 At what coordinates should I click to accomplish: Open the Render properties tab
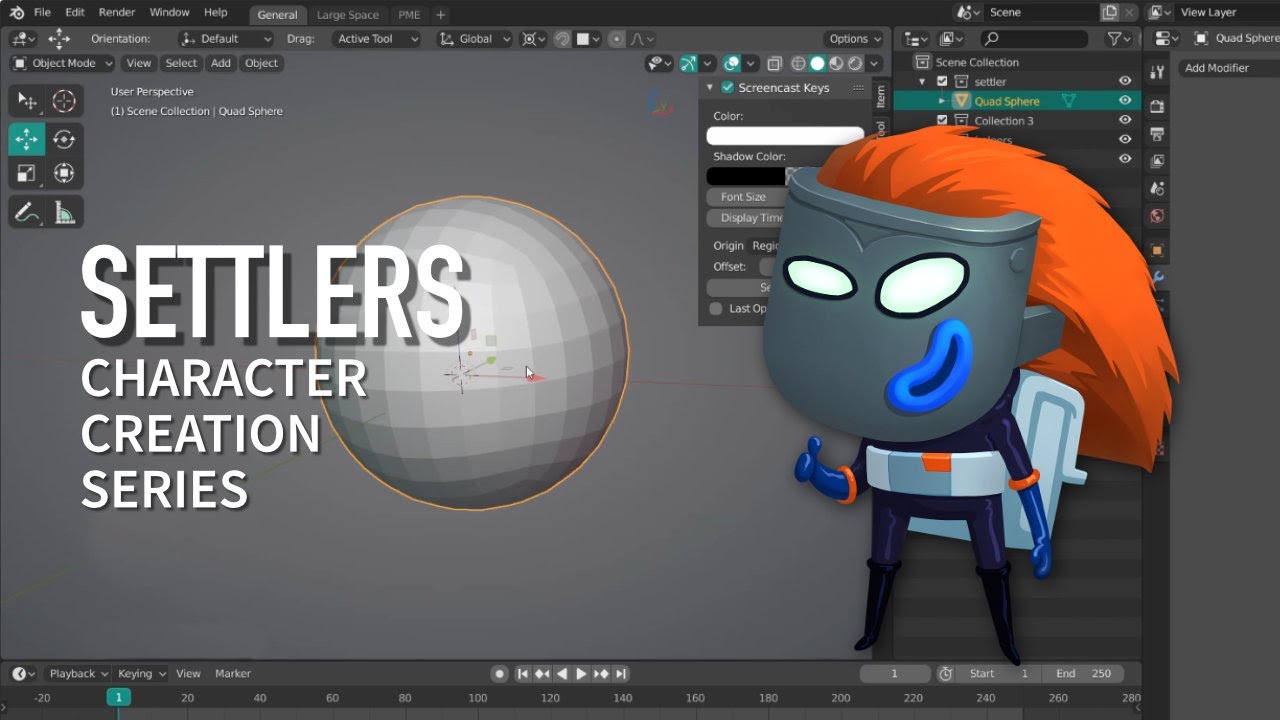[x=1156, y=107]
